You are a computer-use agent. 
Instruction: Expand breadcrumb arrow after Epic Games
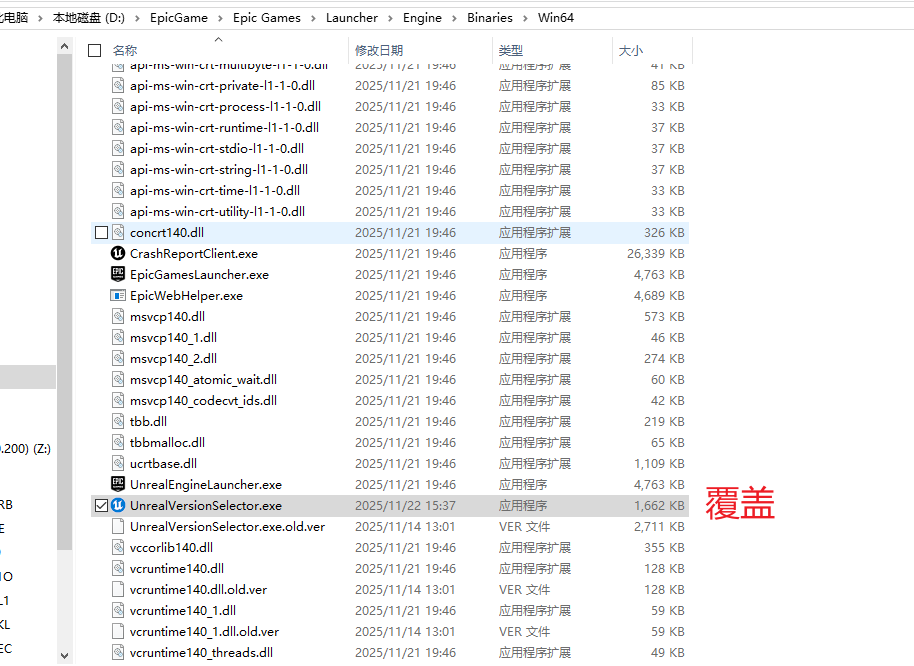point(313,18)
